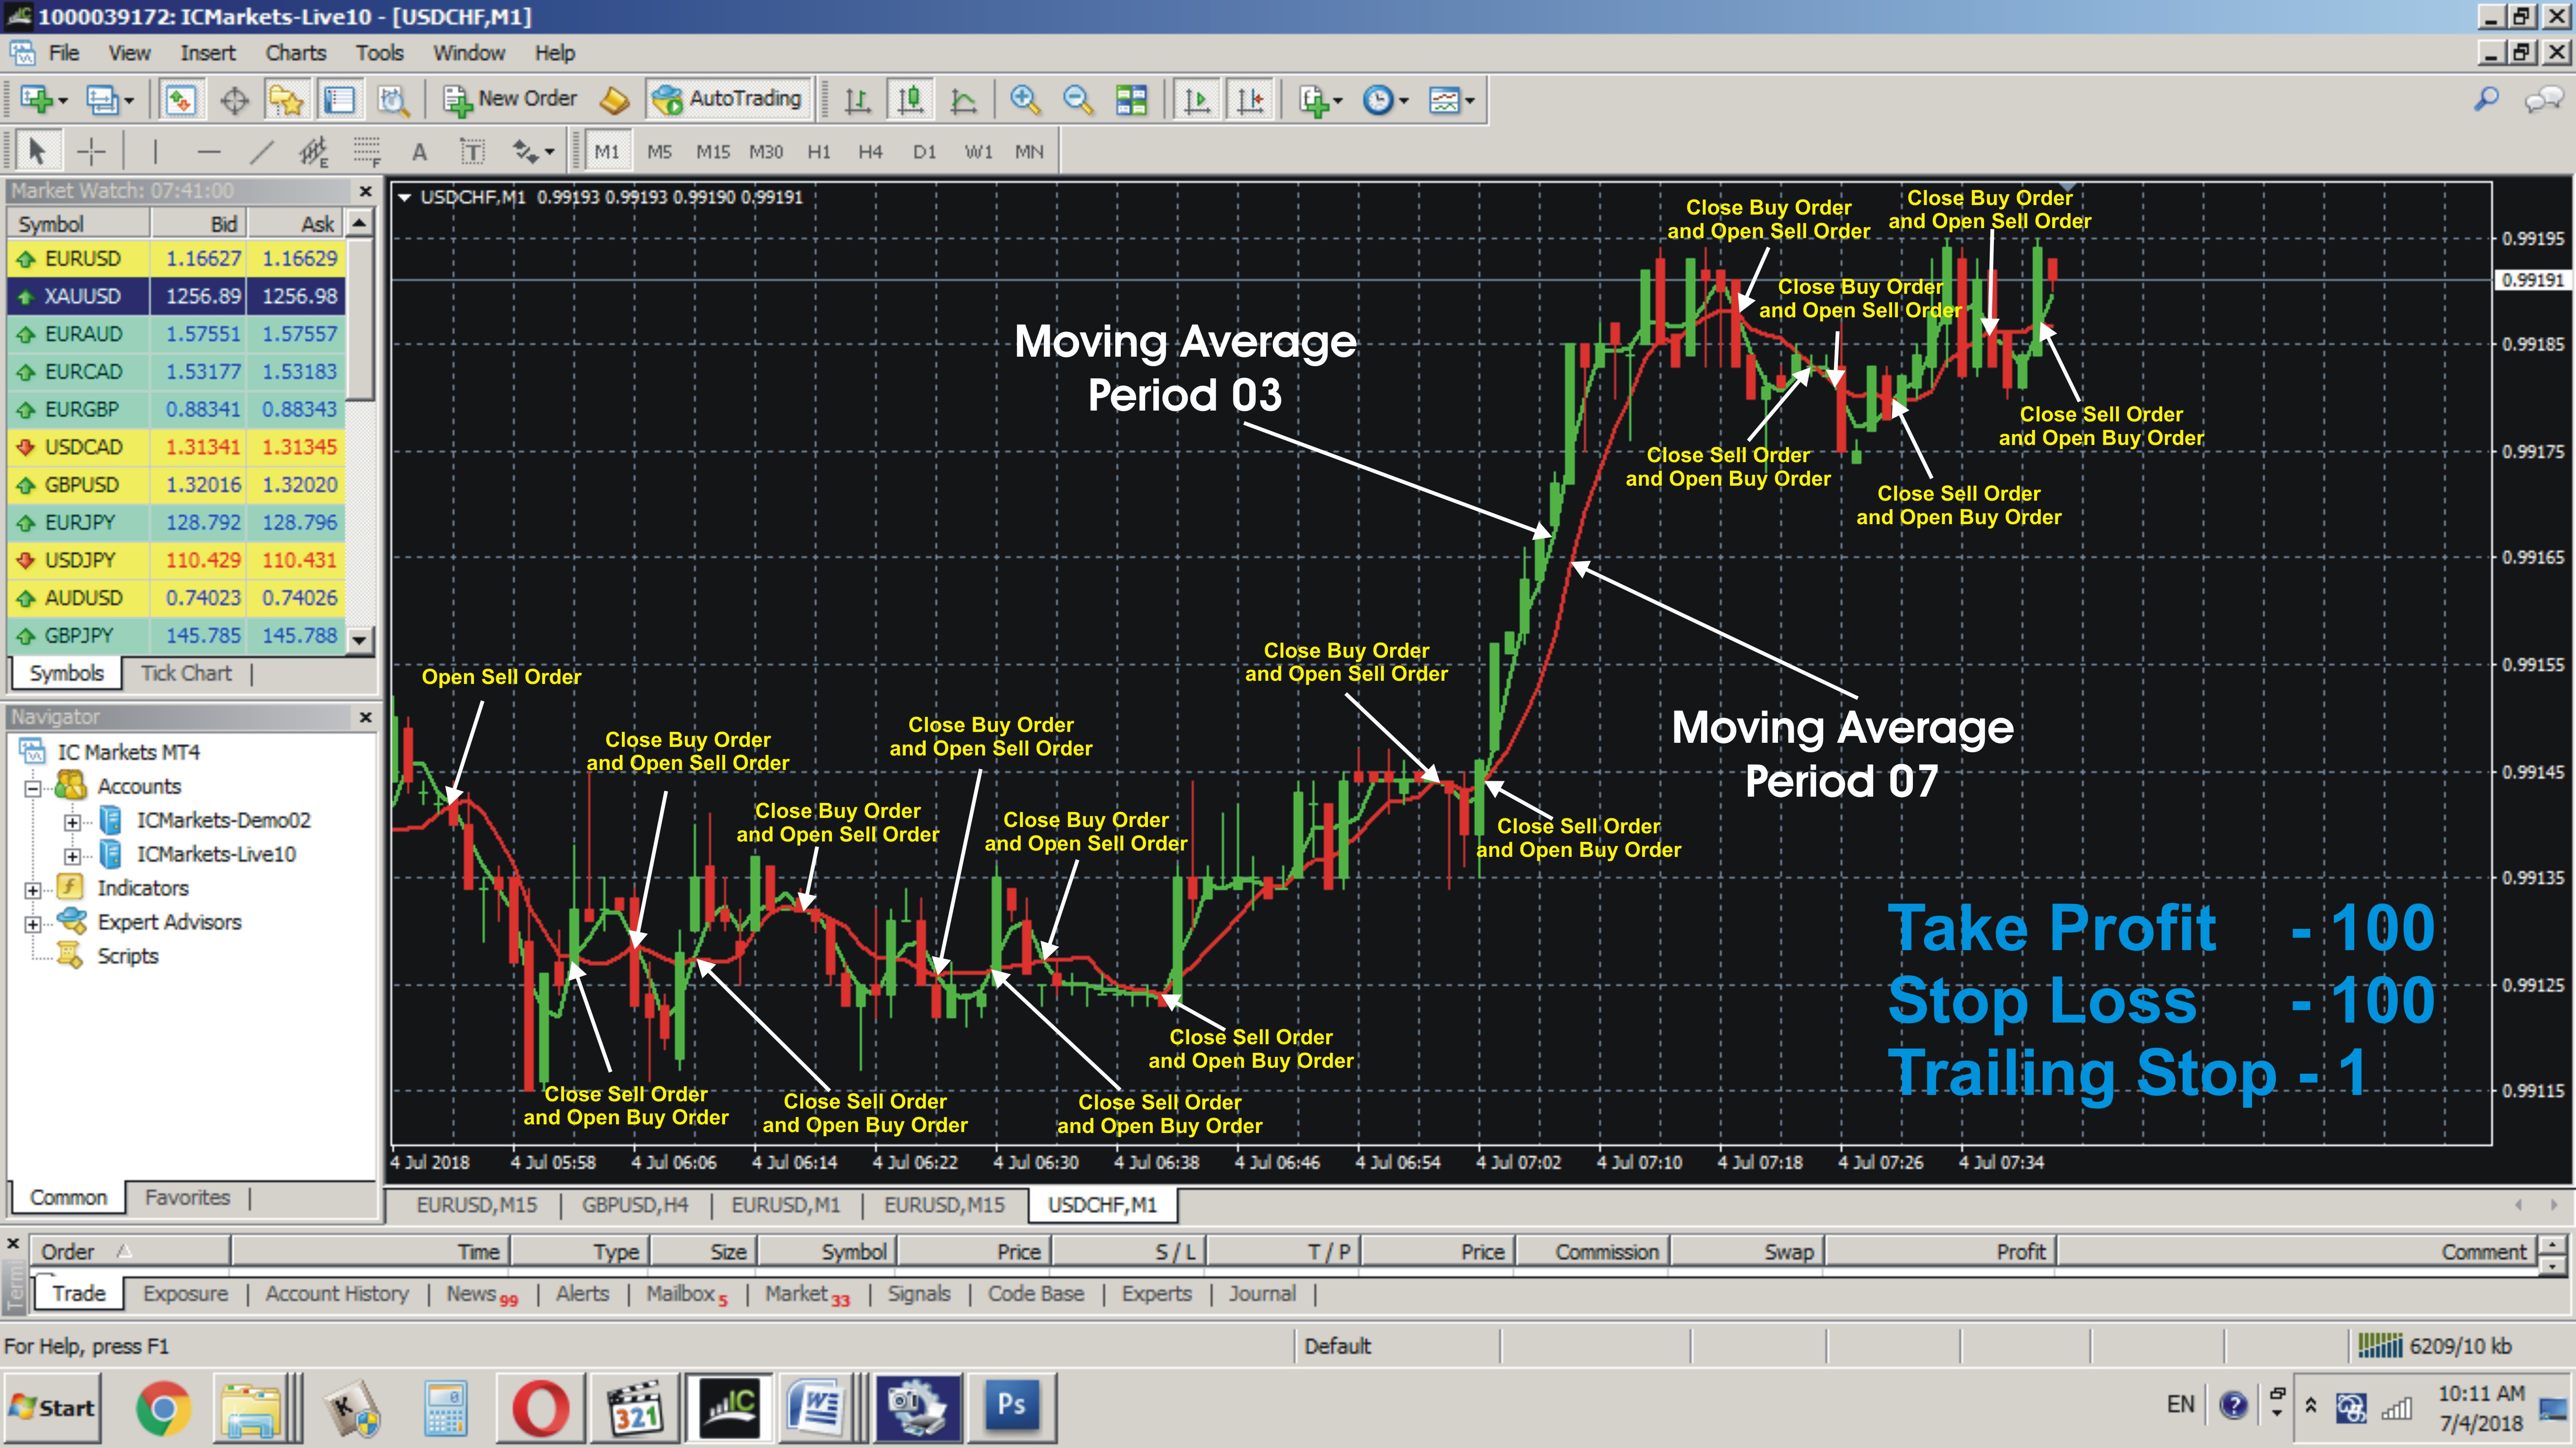
Task: Tile chart windows with the grid icon
Action: pos(1131,100)
